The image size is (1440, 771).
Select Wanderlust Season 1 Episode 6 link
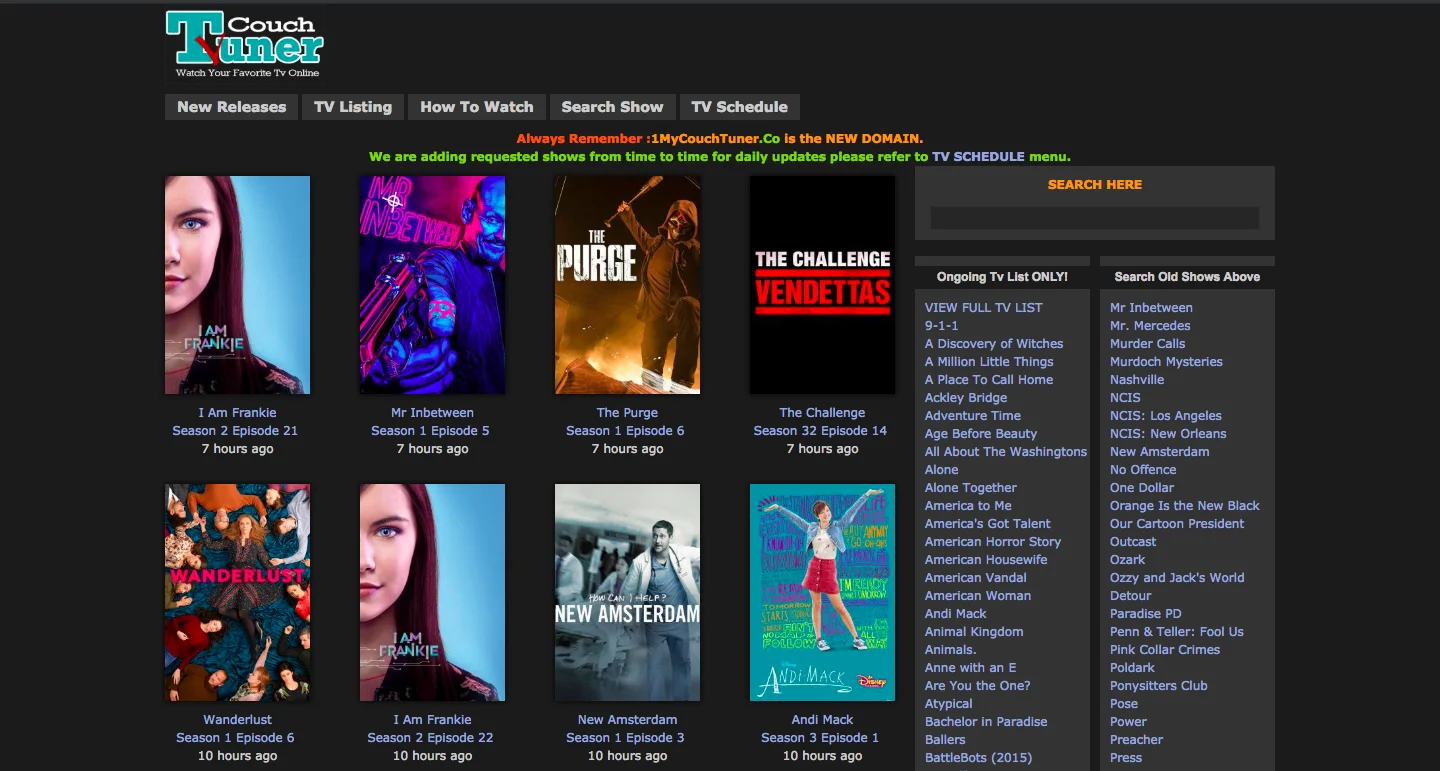click(237, 729)
